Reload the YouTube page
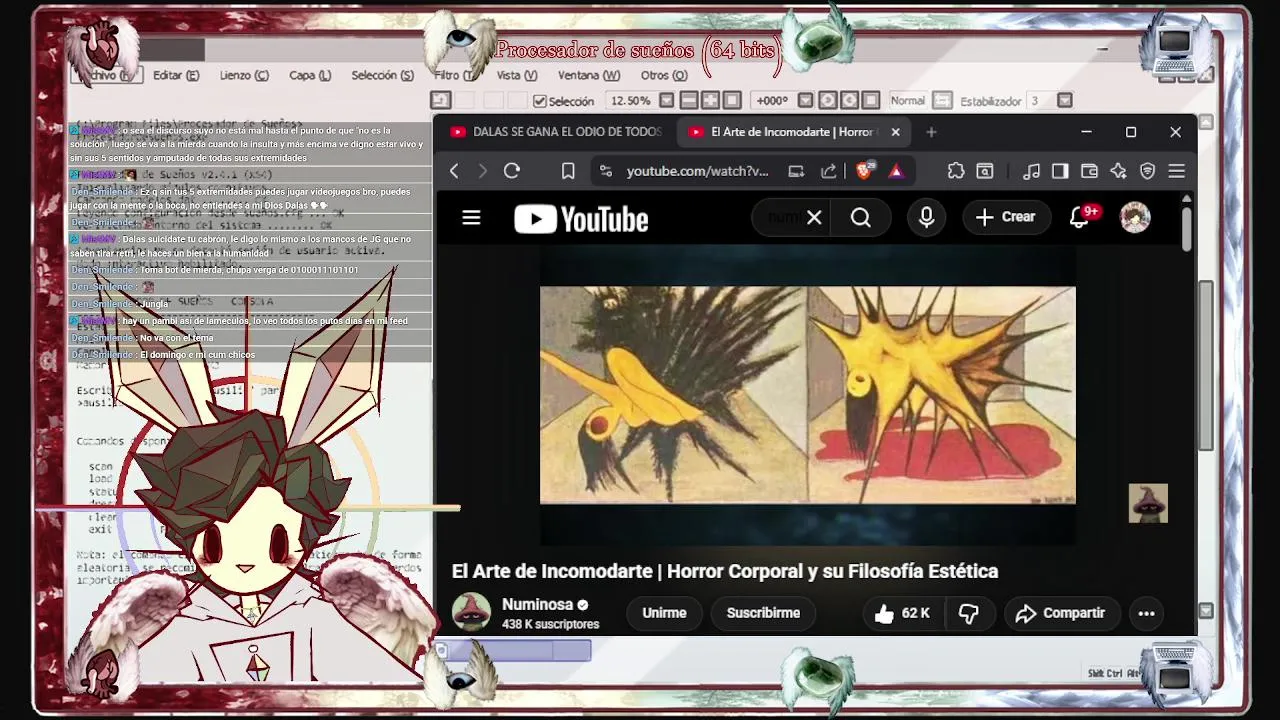The width and height of the screenshot is (1280, 720). click(x=512, y=171)
